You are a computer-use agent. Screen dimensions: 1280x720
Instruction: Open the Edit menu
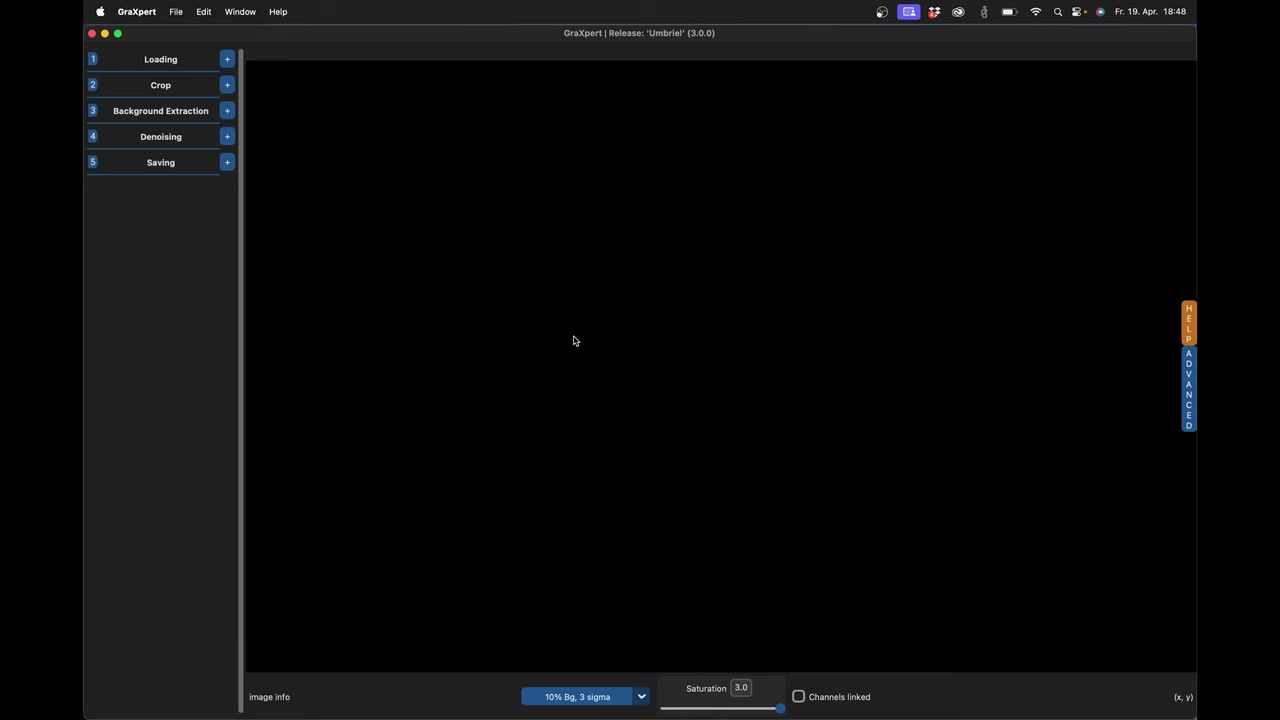(x=204, y=12)
